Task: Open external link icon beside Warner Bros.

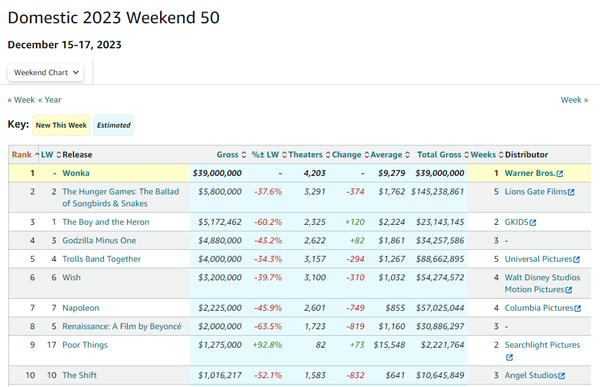Action: pyautogui.click(x=560, y=174)
